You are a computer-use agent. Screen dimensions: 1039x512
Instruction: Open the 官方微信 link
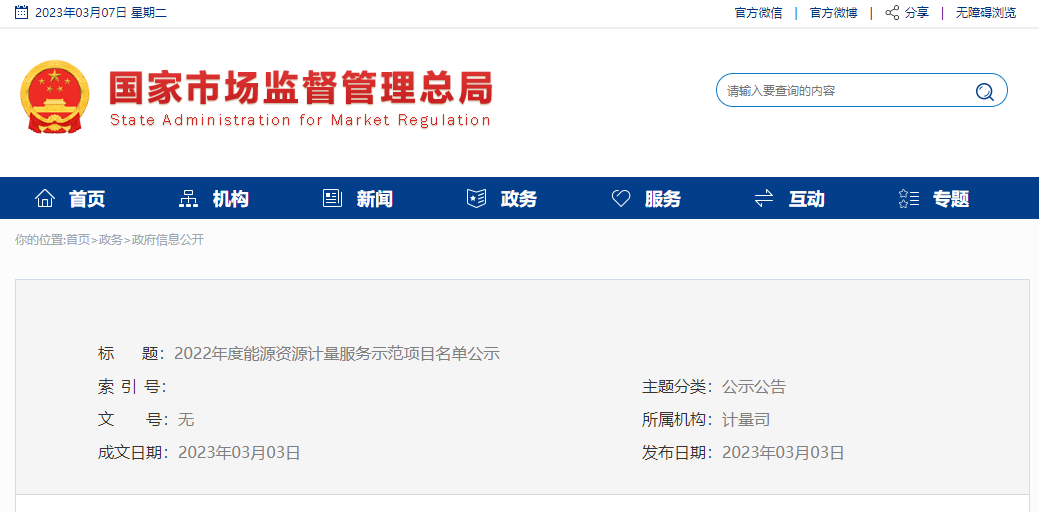(x=758, y=13)
